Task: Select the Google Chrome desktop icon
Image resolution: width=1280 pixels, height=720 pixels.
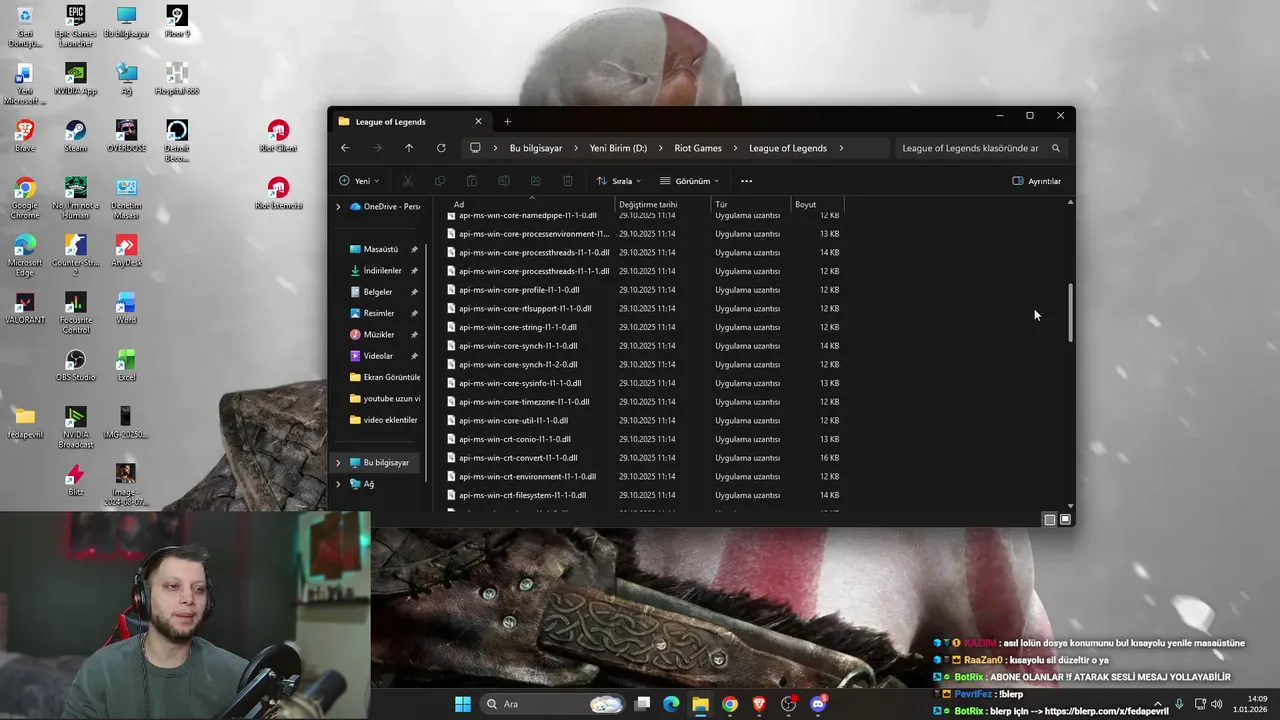Action: click(24, 198)
